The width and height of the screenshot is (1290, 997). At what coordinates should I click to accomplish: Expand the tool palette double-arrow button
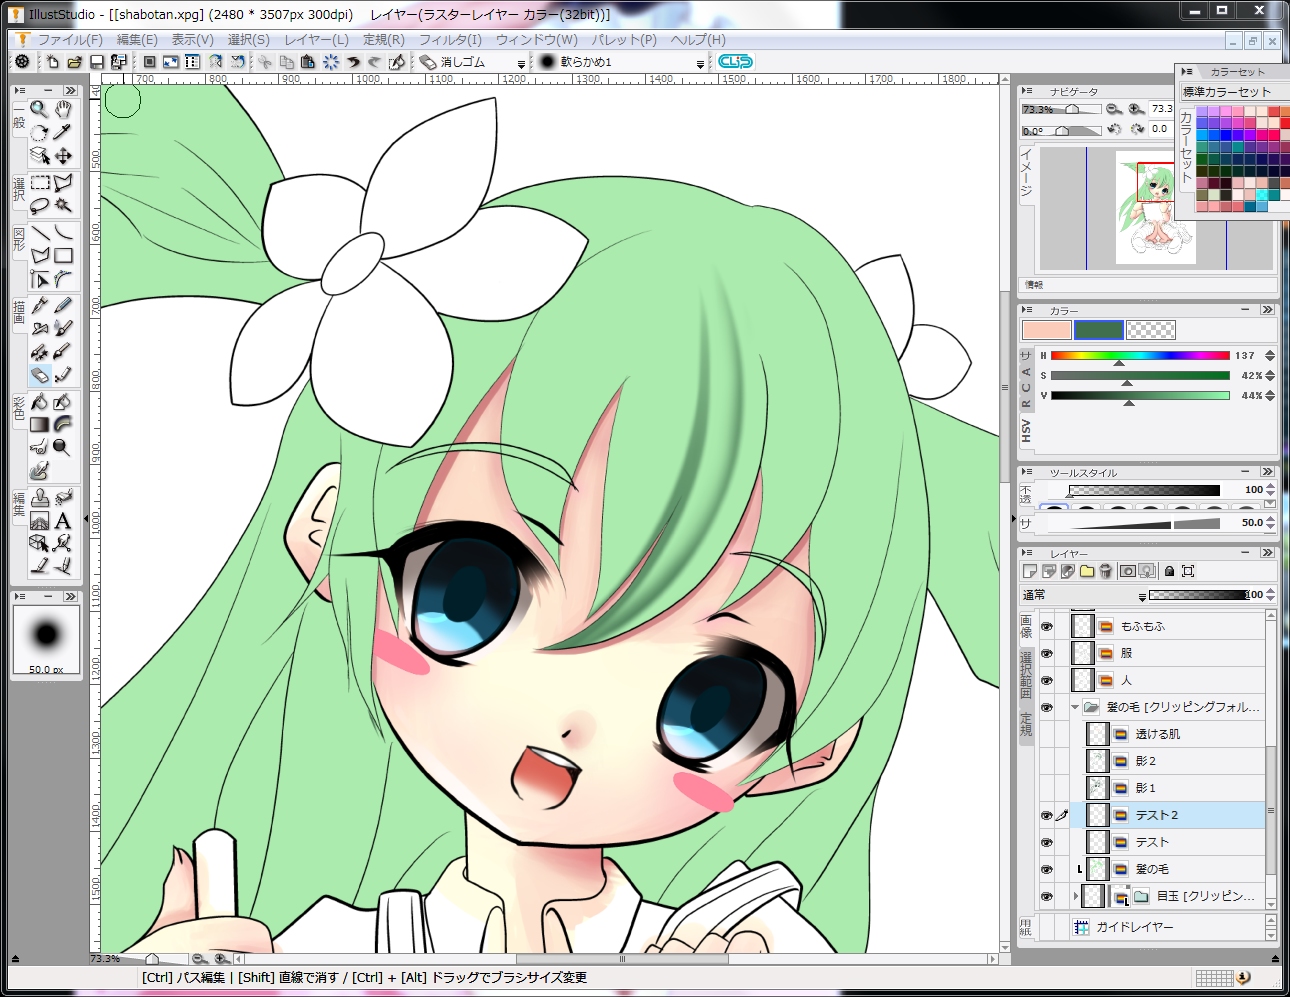(71, 90)
